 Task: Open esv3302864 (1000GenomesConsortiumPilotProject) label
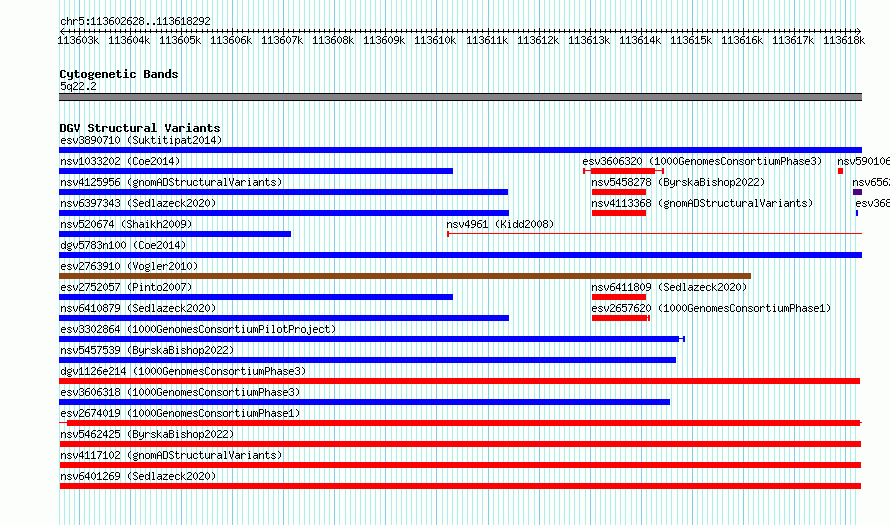[198, 329]
